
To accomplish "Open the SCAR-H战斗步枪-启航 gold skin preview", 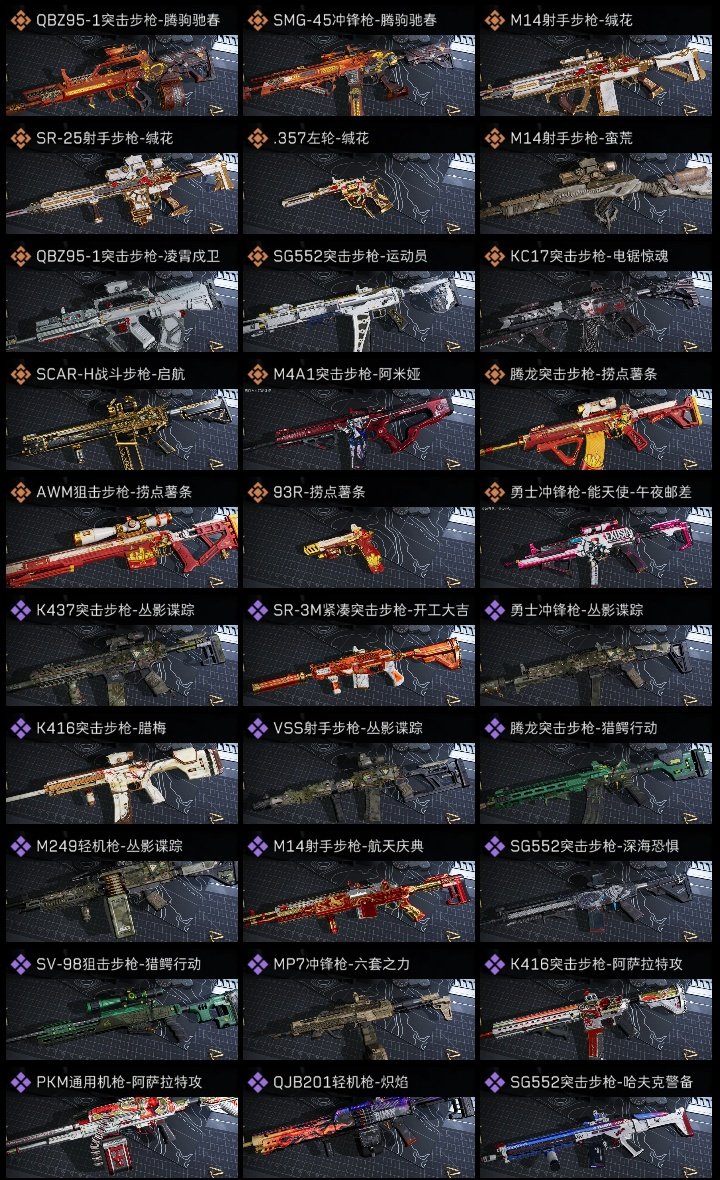I will coord(122,430).
